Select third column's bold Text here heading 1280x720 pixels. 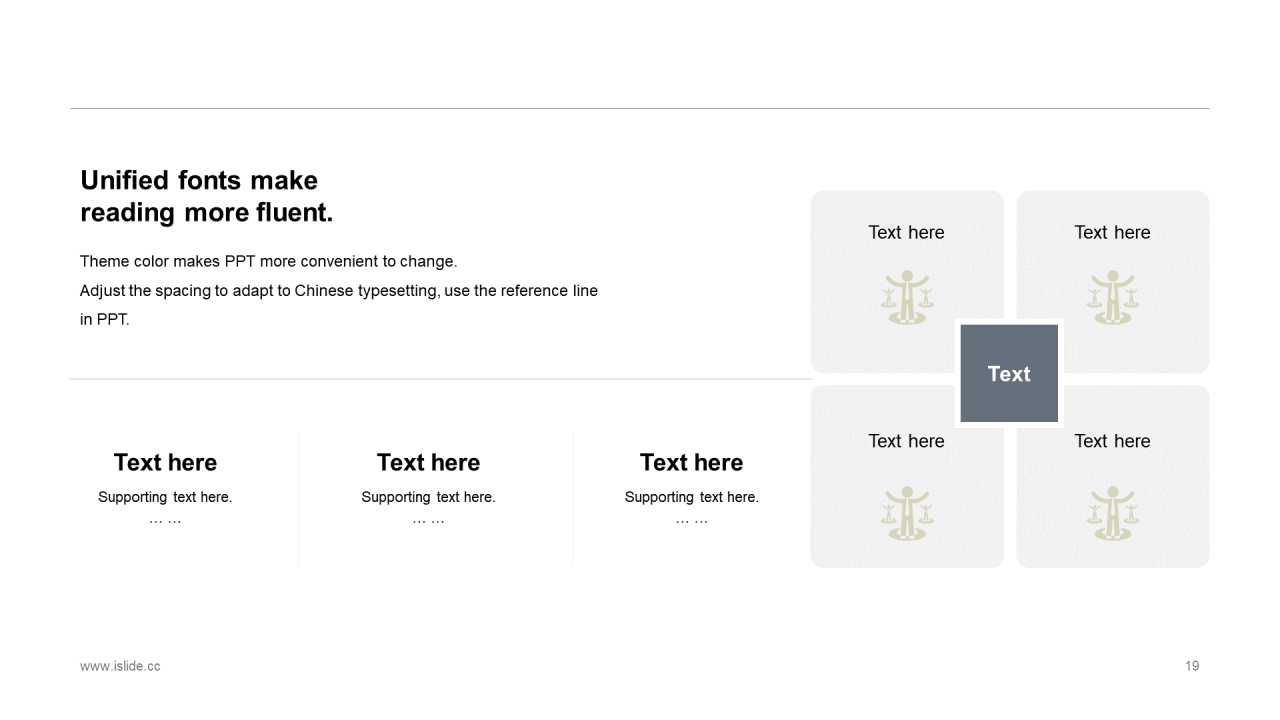(691, 462)
